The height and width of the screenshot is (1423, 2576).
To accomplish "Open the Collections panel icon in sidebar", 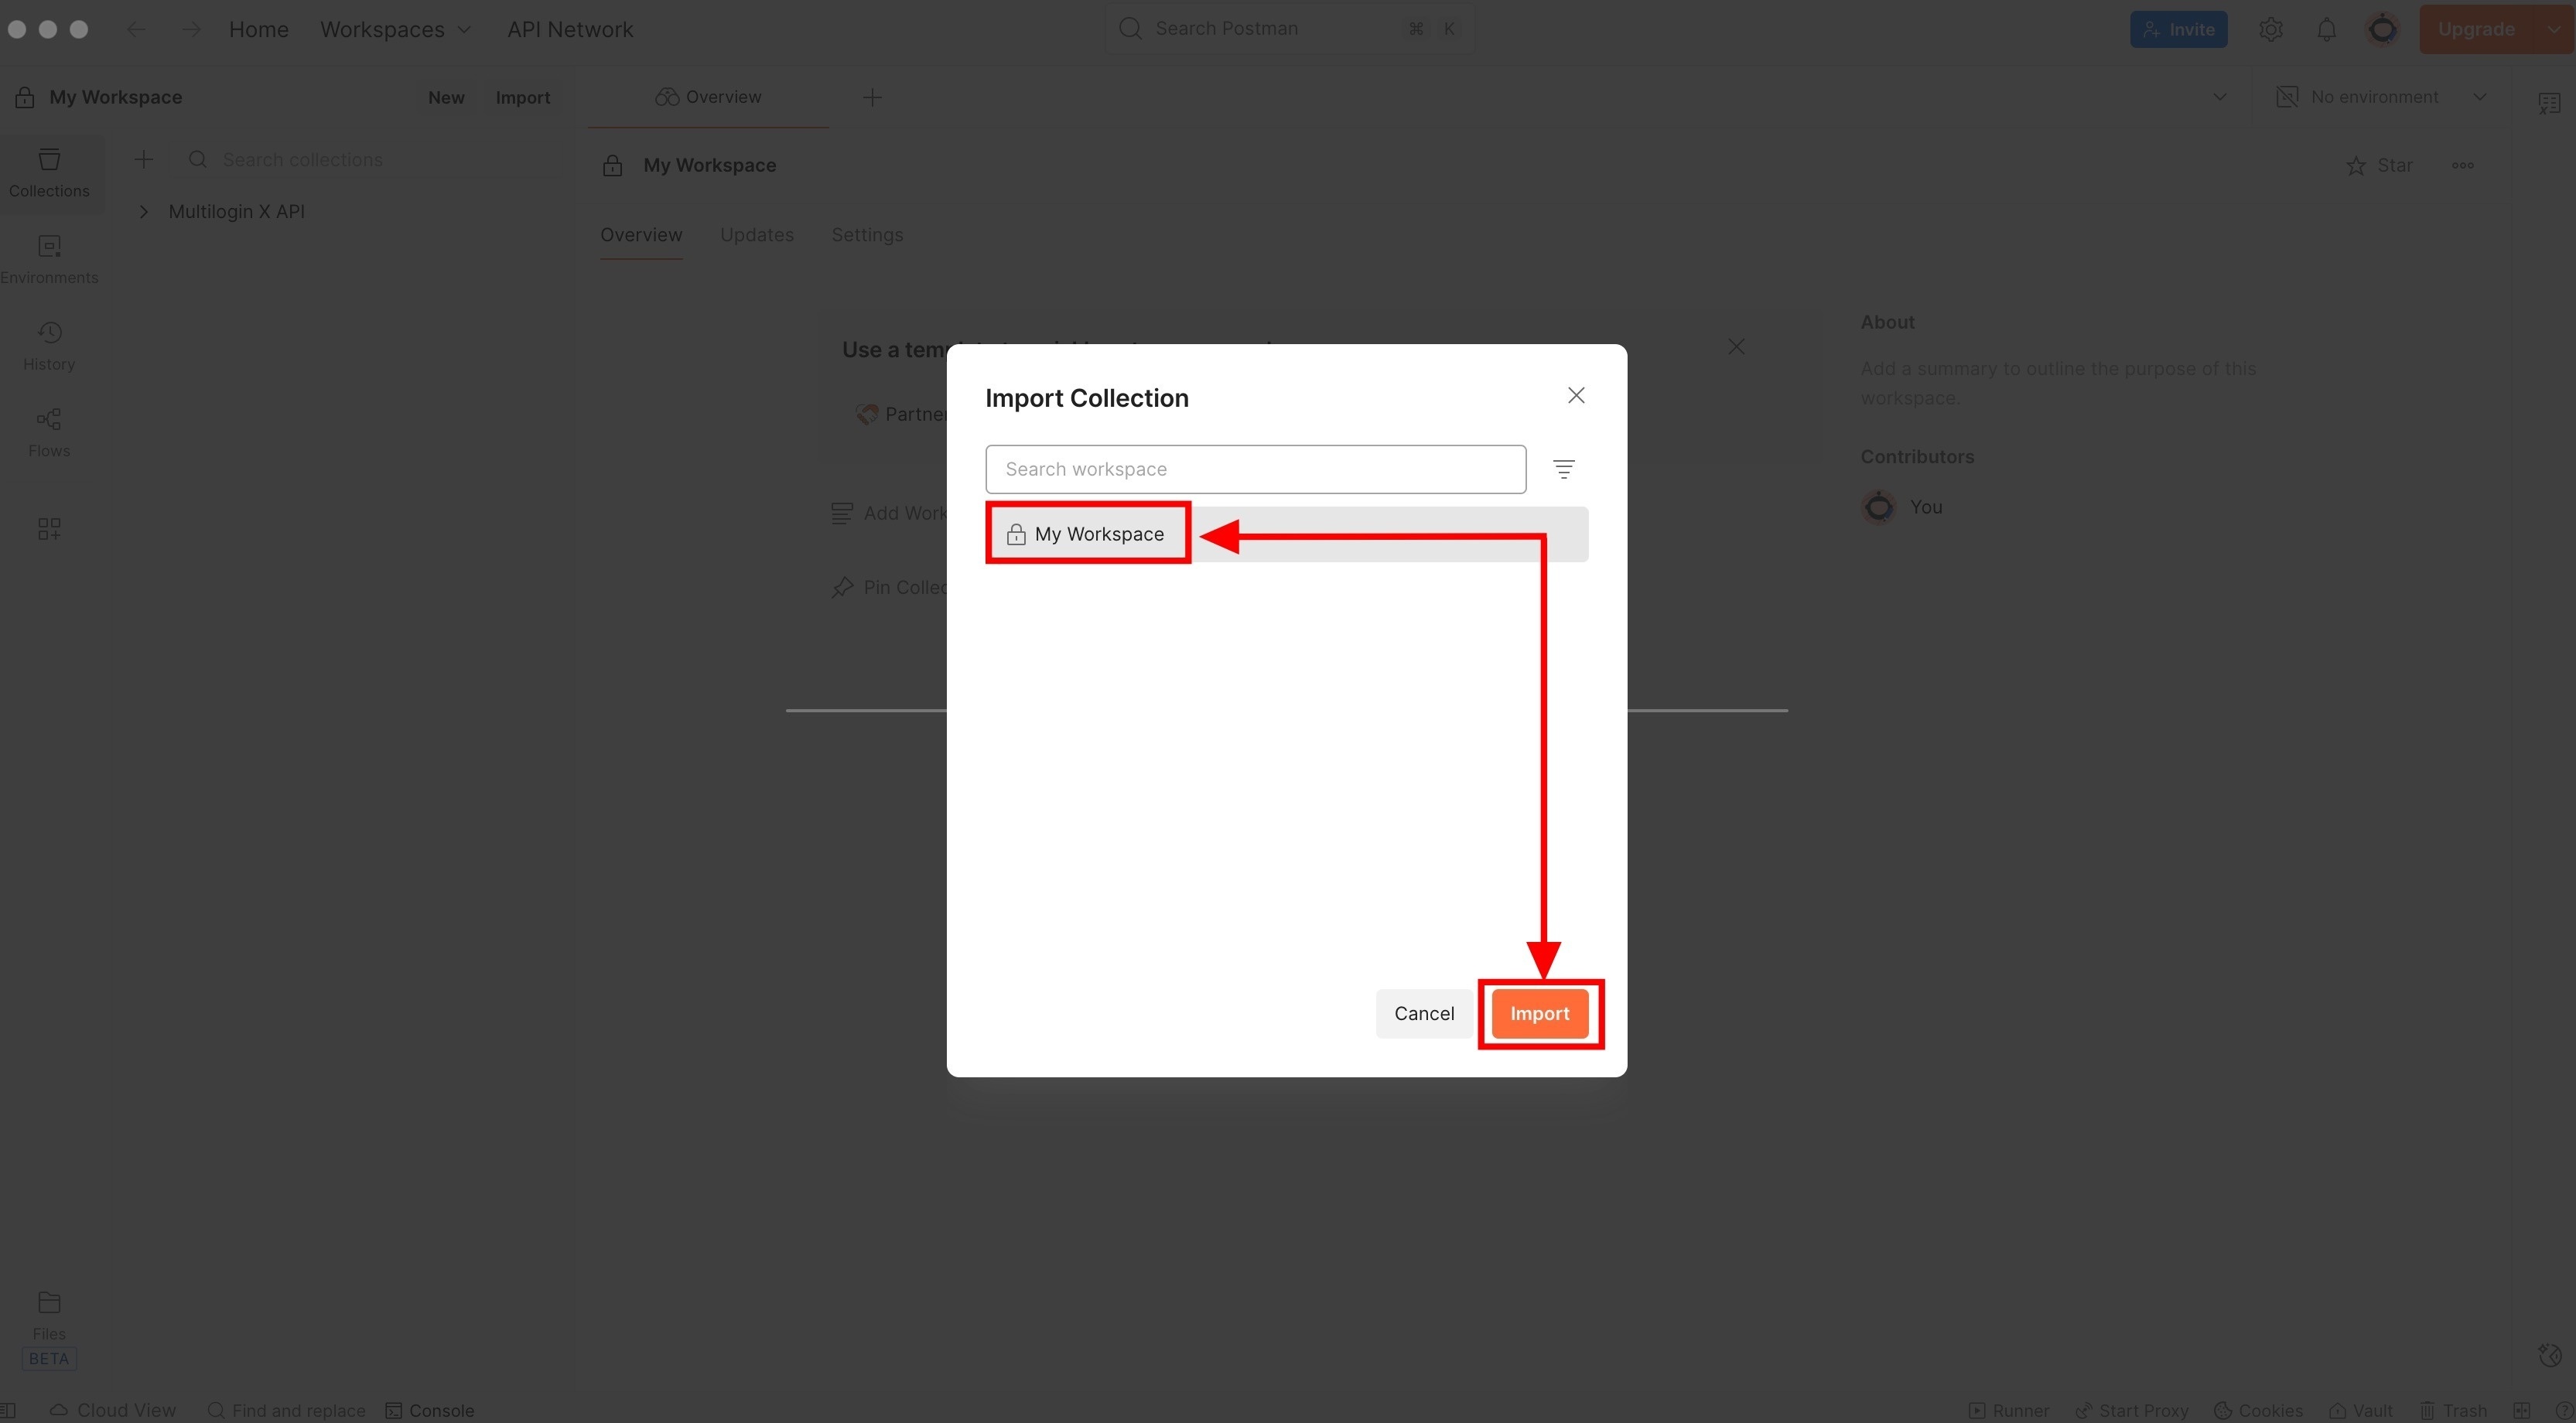I will [49, 172].
